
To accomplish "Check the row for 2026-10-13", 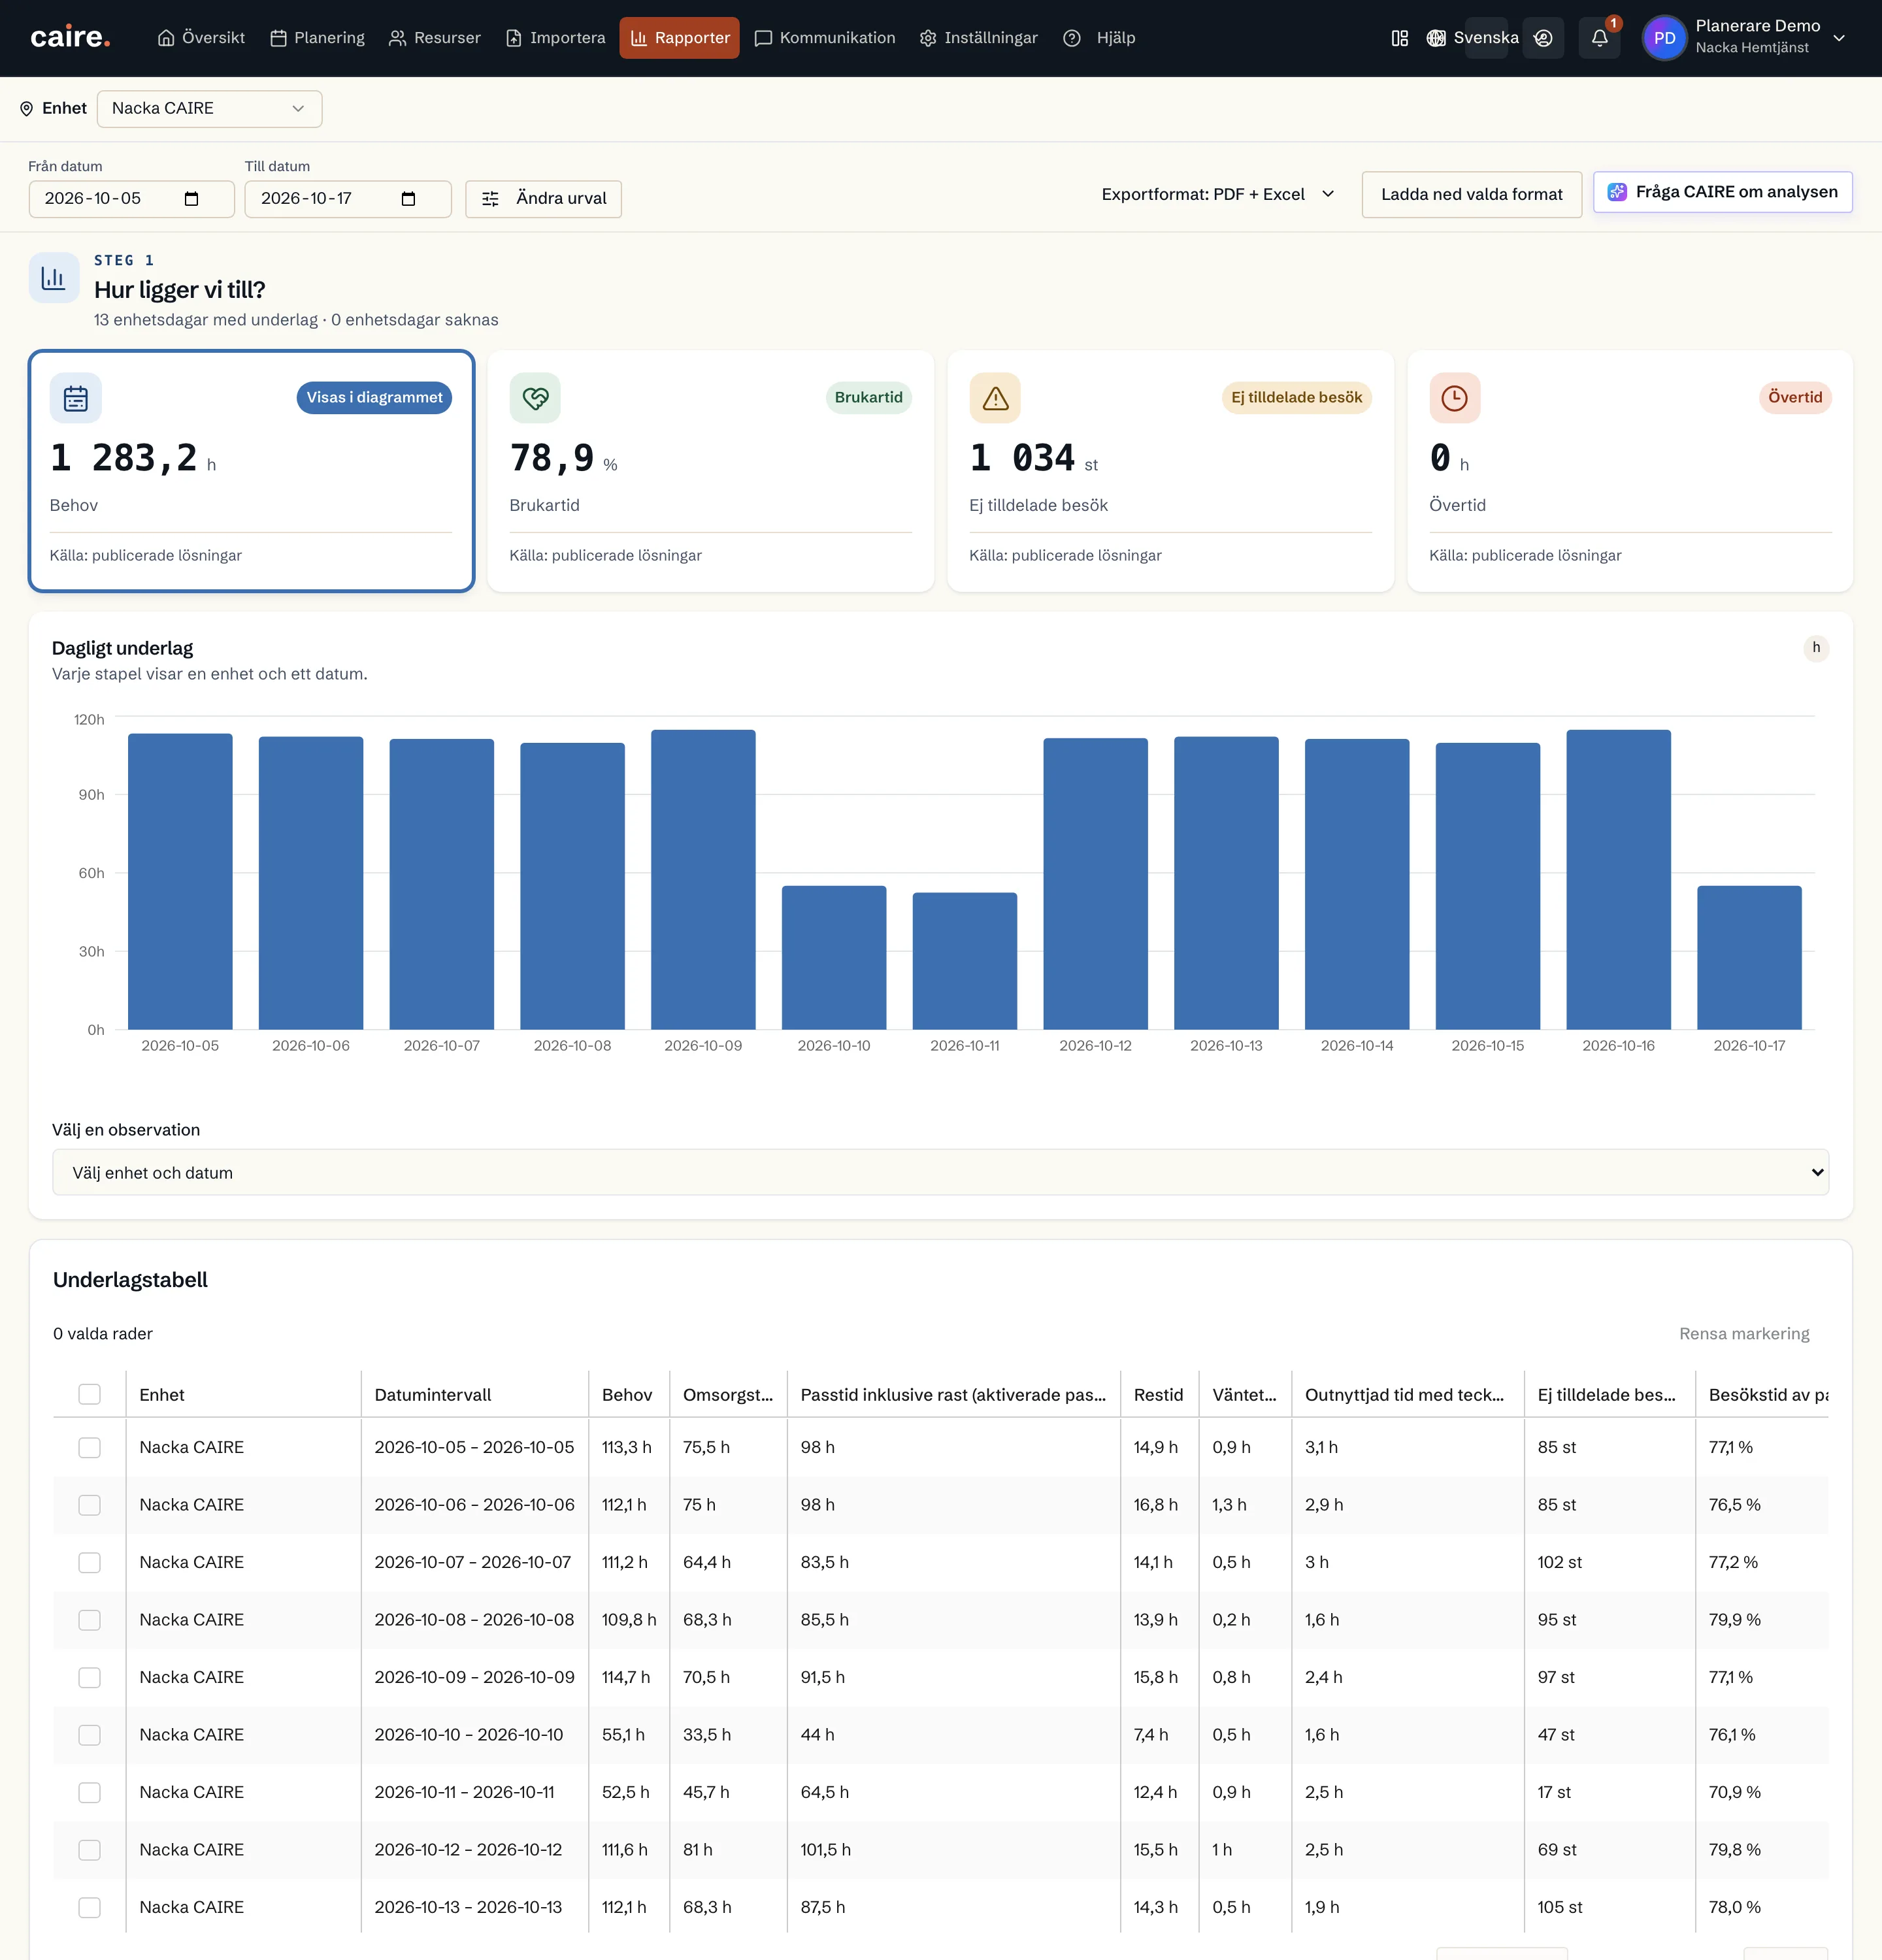I will point(90,1907).
